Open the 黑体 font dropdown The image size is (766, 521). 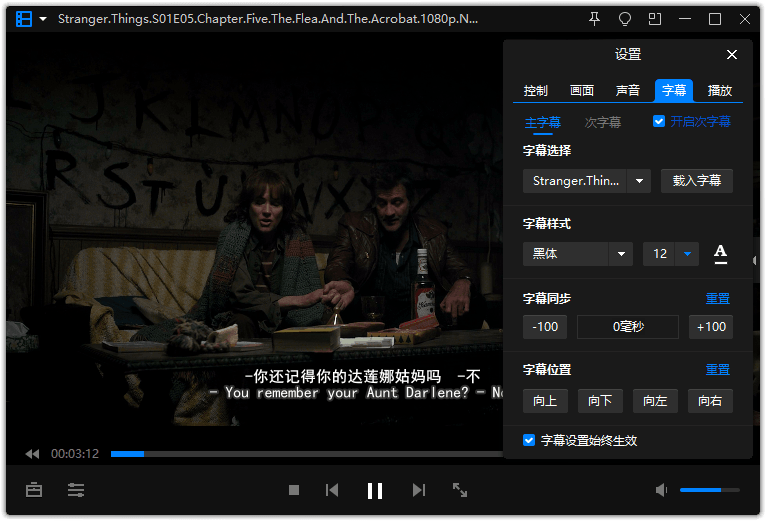pos(622,254)
